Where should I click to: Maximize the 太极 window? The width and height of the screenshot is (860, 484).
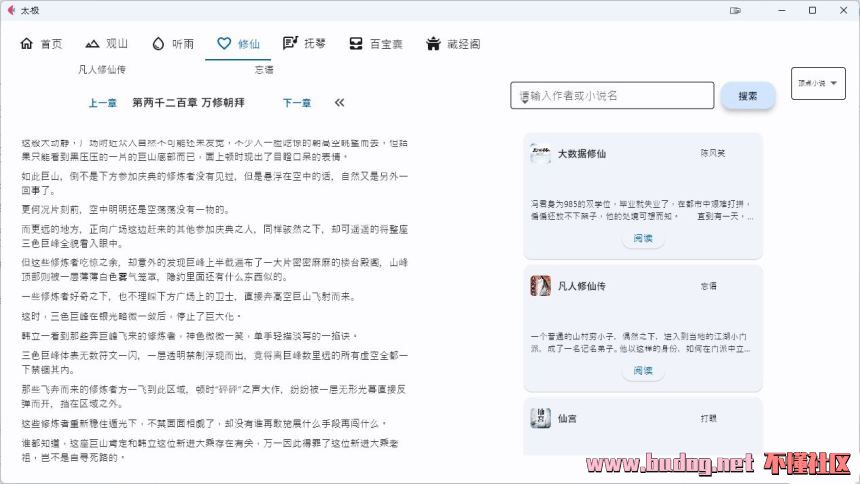[x=812, y=10]
